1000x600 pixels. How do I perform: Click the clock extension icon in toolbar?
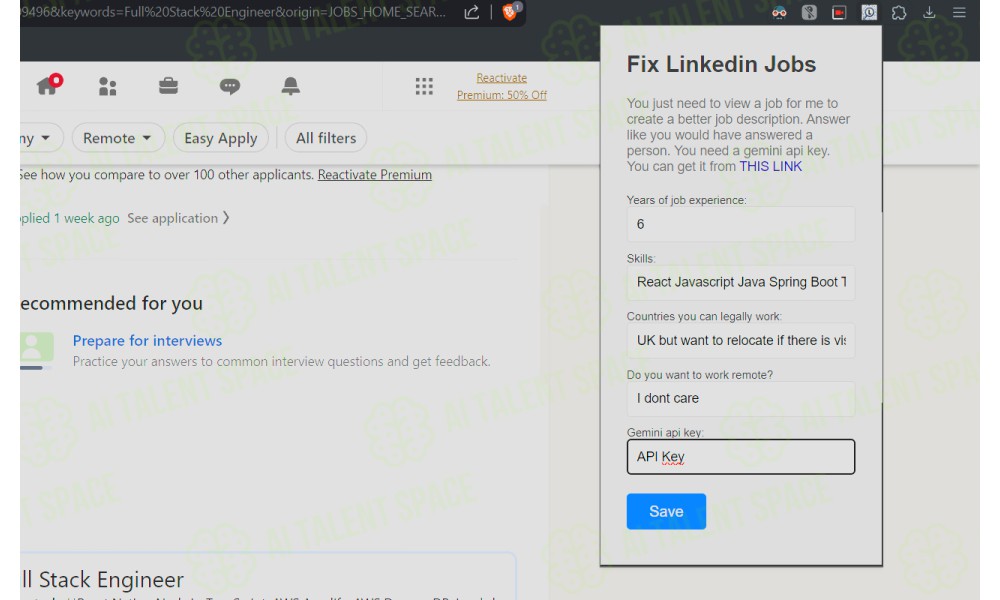click(869, 12)
